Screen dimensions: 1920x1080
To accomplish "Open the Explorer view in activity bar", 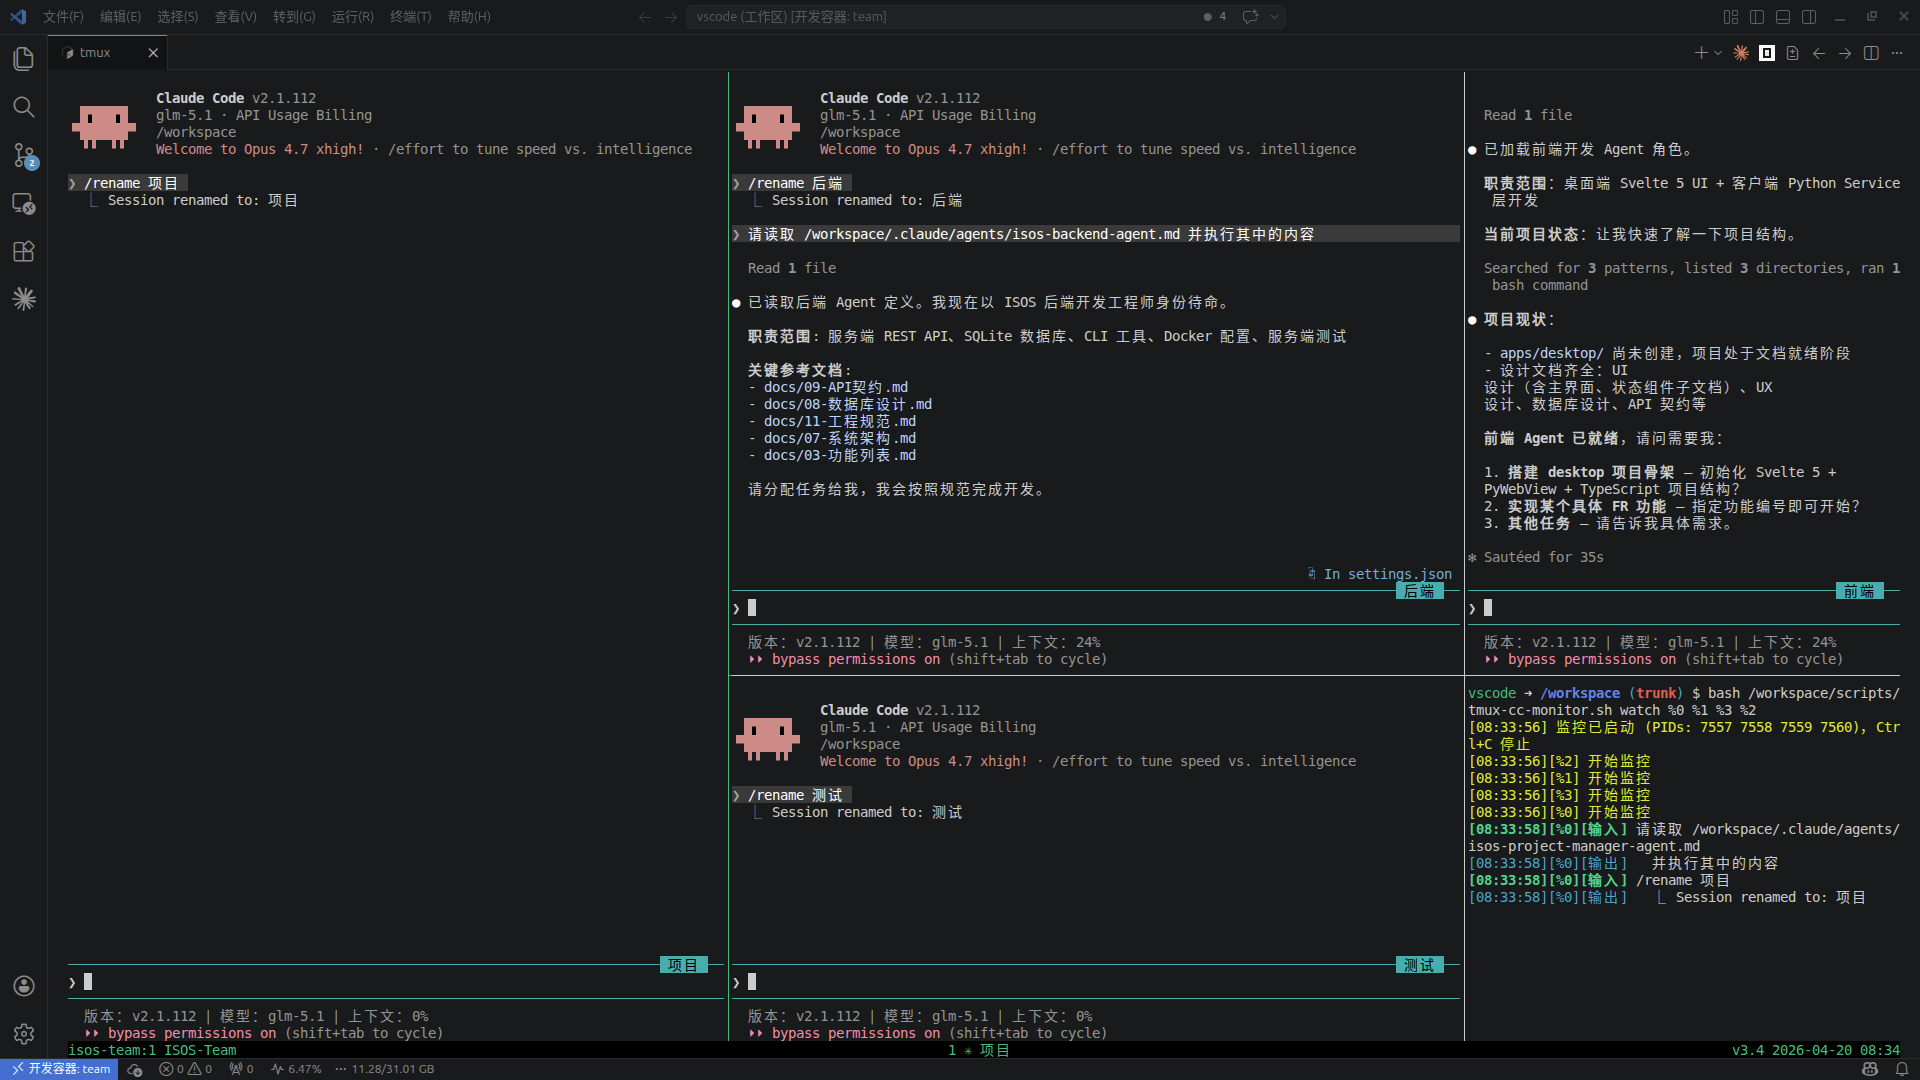I will [24, 59].
